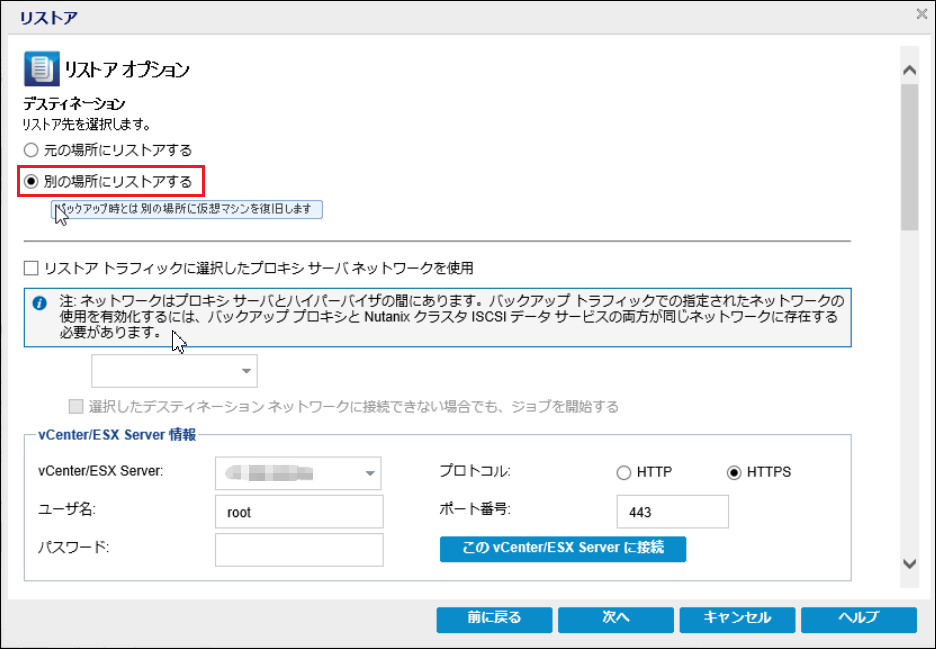Close the リストア dialog with the X
This screenshot has height=649, width=936.
point(921,13)
